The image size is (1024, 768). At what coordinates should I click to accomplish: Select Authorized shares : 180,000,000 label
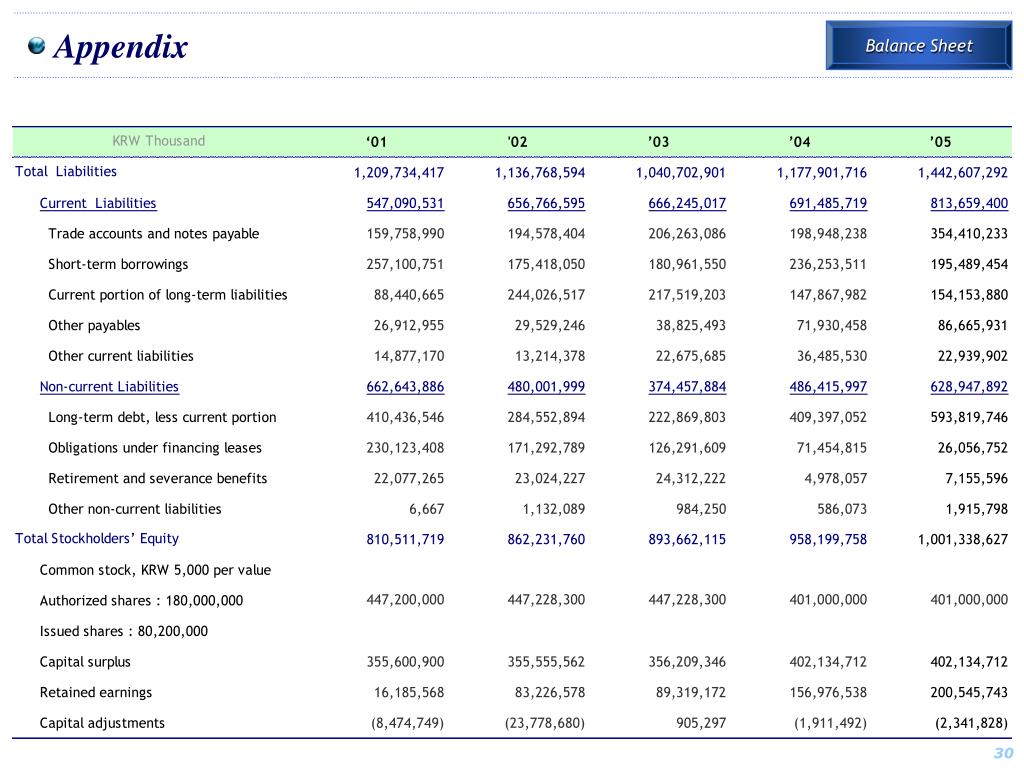coord(141,601)
